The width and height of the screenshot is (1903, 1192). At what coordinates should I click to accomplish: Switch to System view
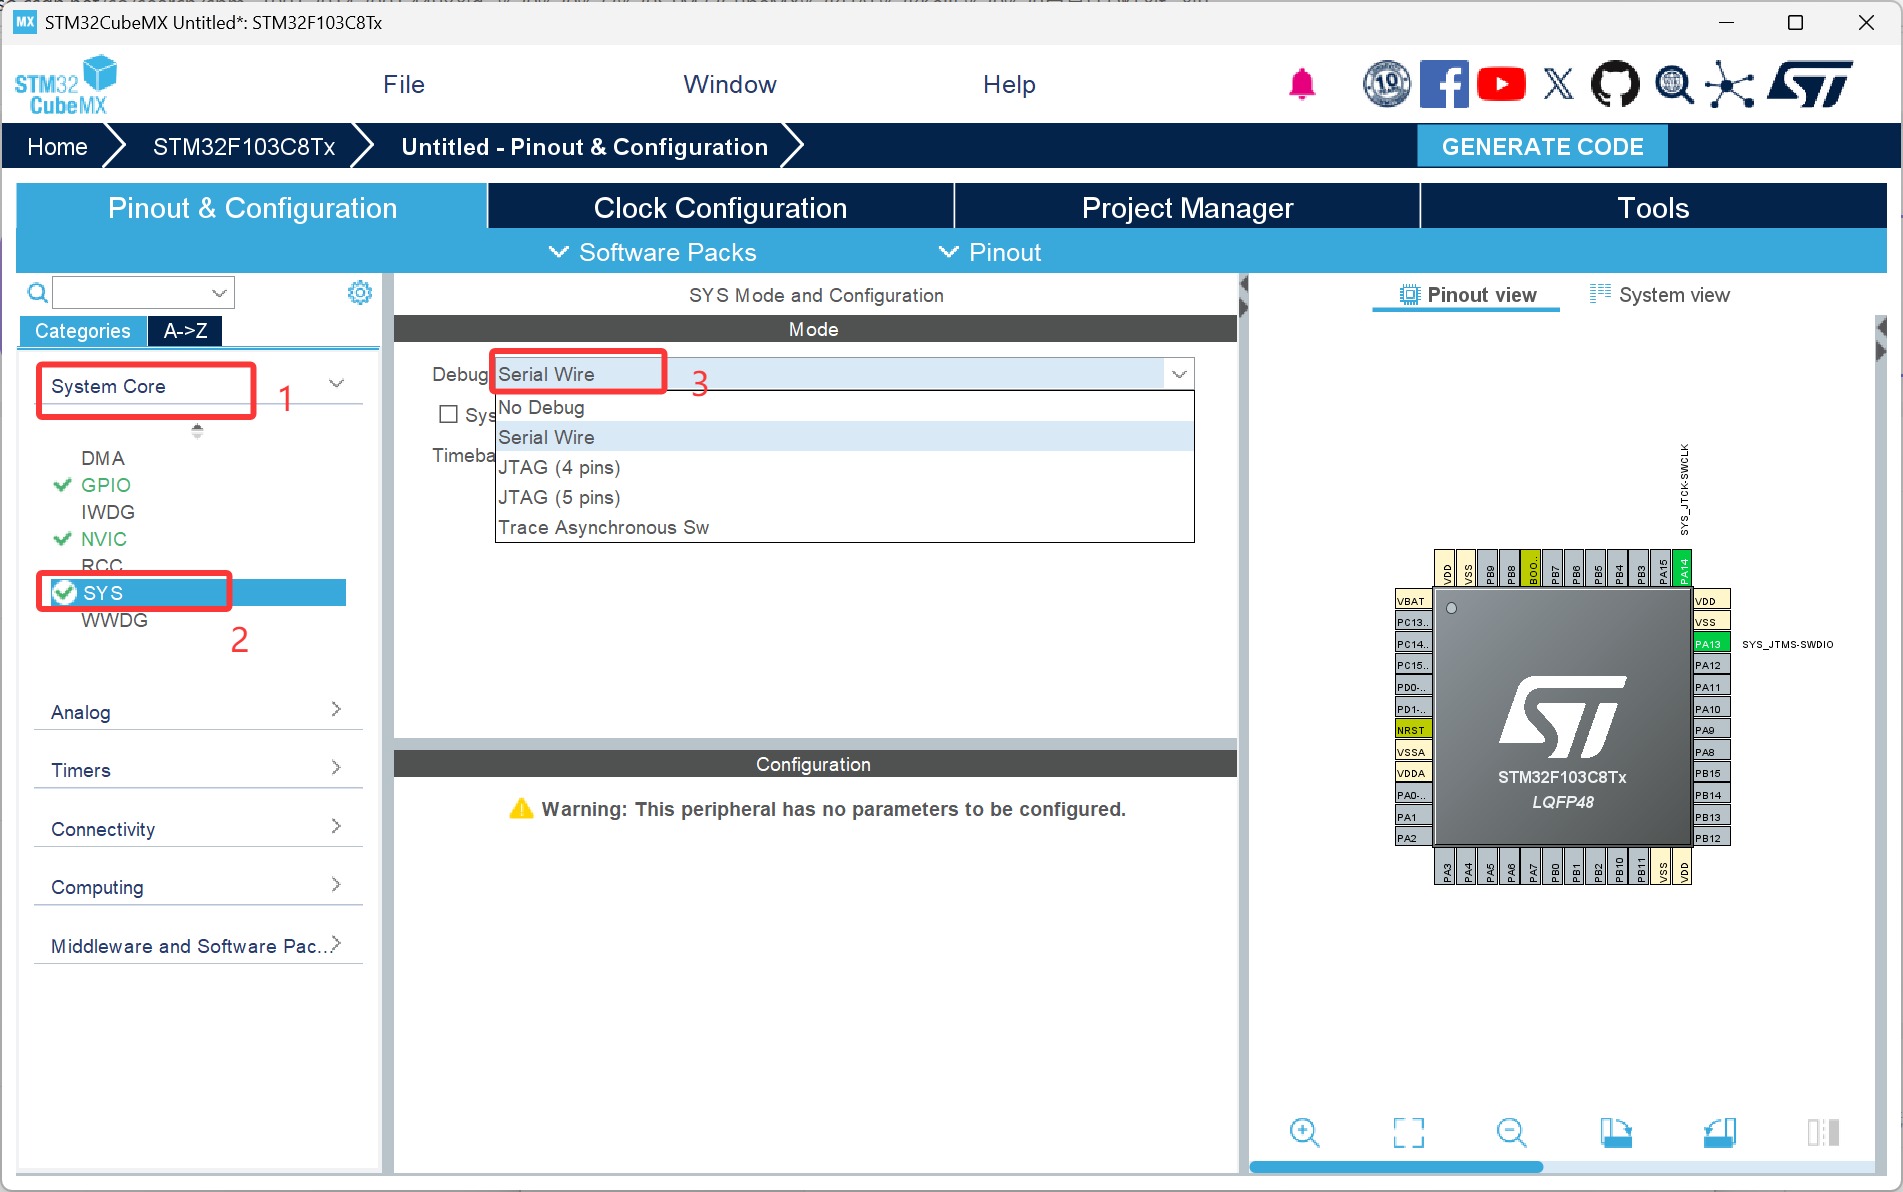tap(1660, 295)
